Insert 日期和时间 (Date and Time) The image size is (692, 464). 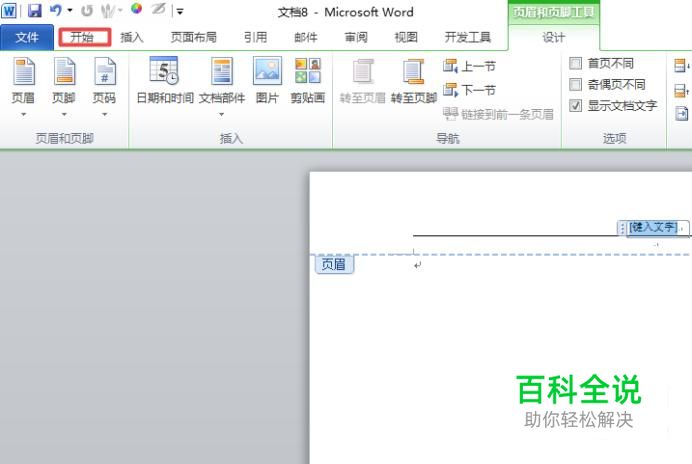click(x=165, y=80)
